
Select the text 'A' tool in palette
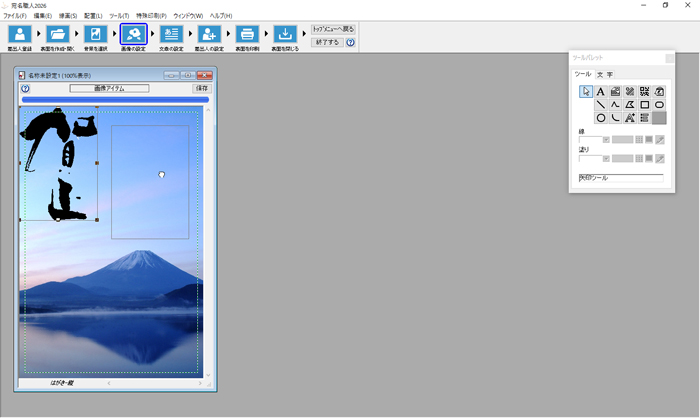pyautogui.click(x=601, y=92)
